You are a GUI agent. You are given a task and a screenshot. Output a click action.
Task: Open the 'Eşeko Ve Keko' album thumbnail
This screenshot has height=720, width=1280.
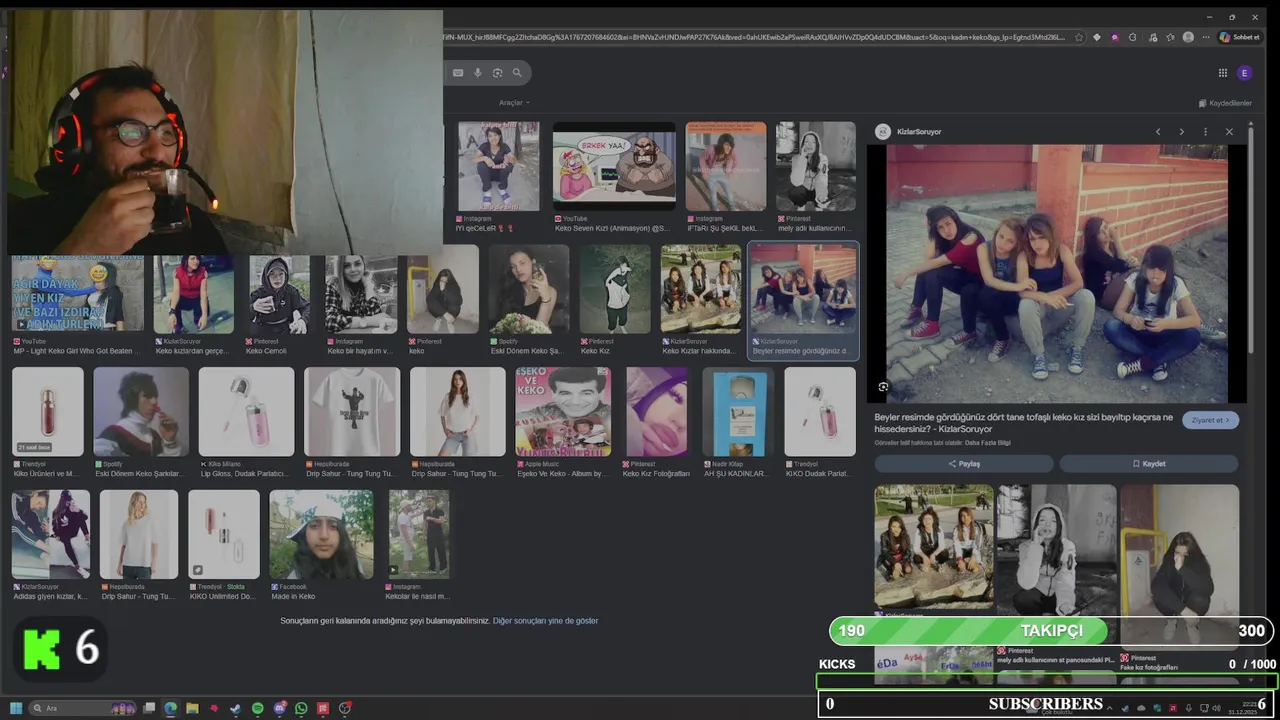pos(563,412)
